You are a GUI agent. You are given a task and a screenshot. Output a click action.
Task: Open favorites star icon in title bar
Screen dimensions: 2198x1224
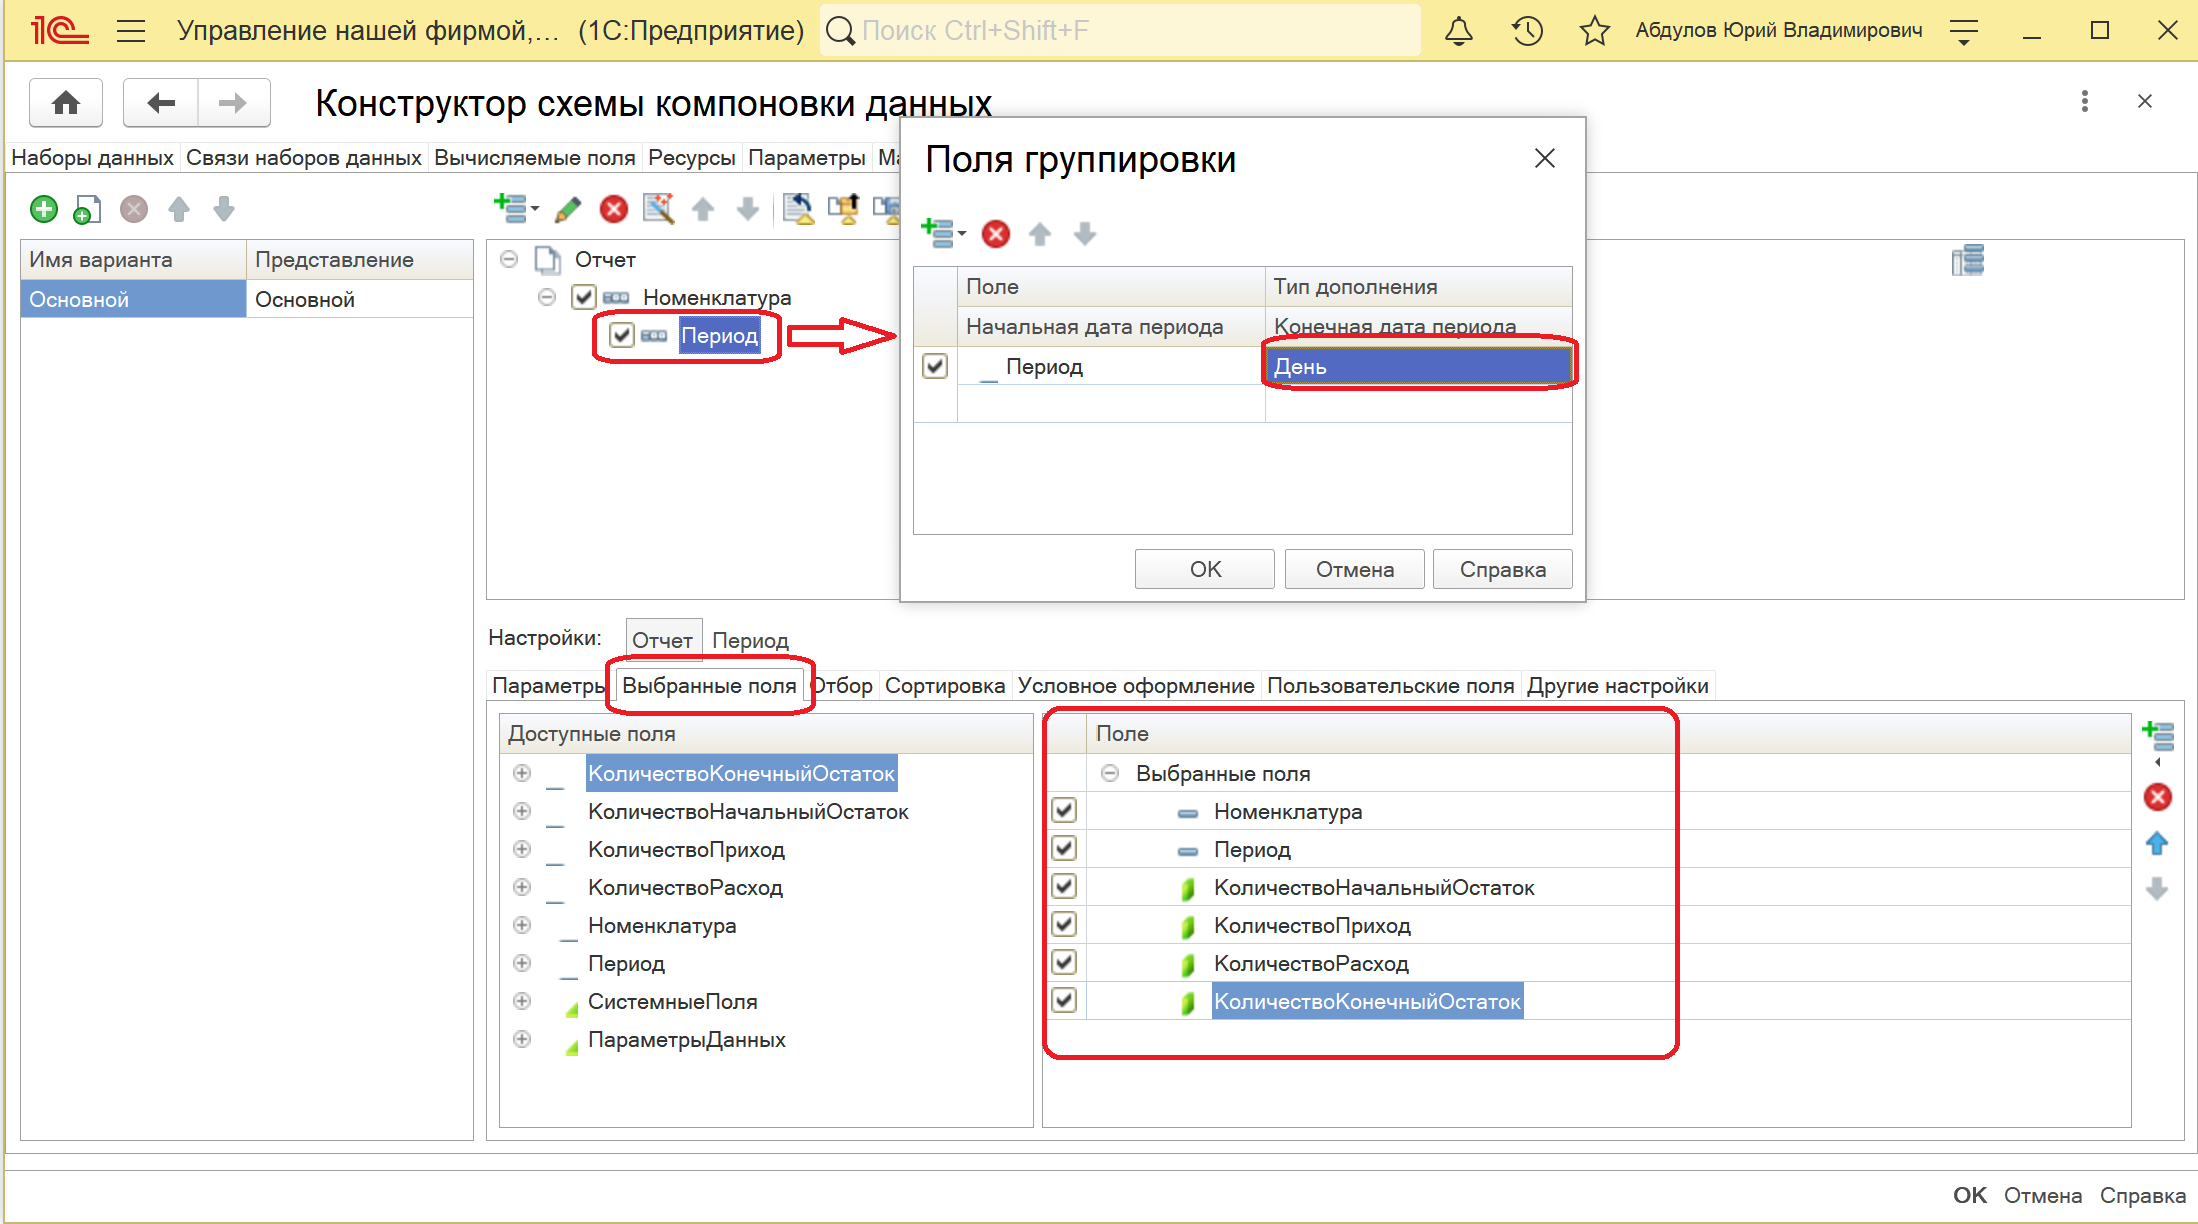click(x=1595, y=31)
